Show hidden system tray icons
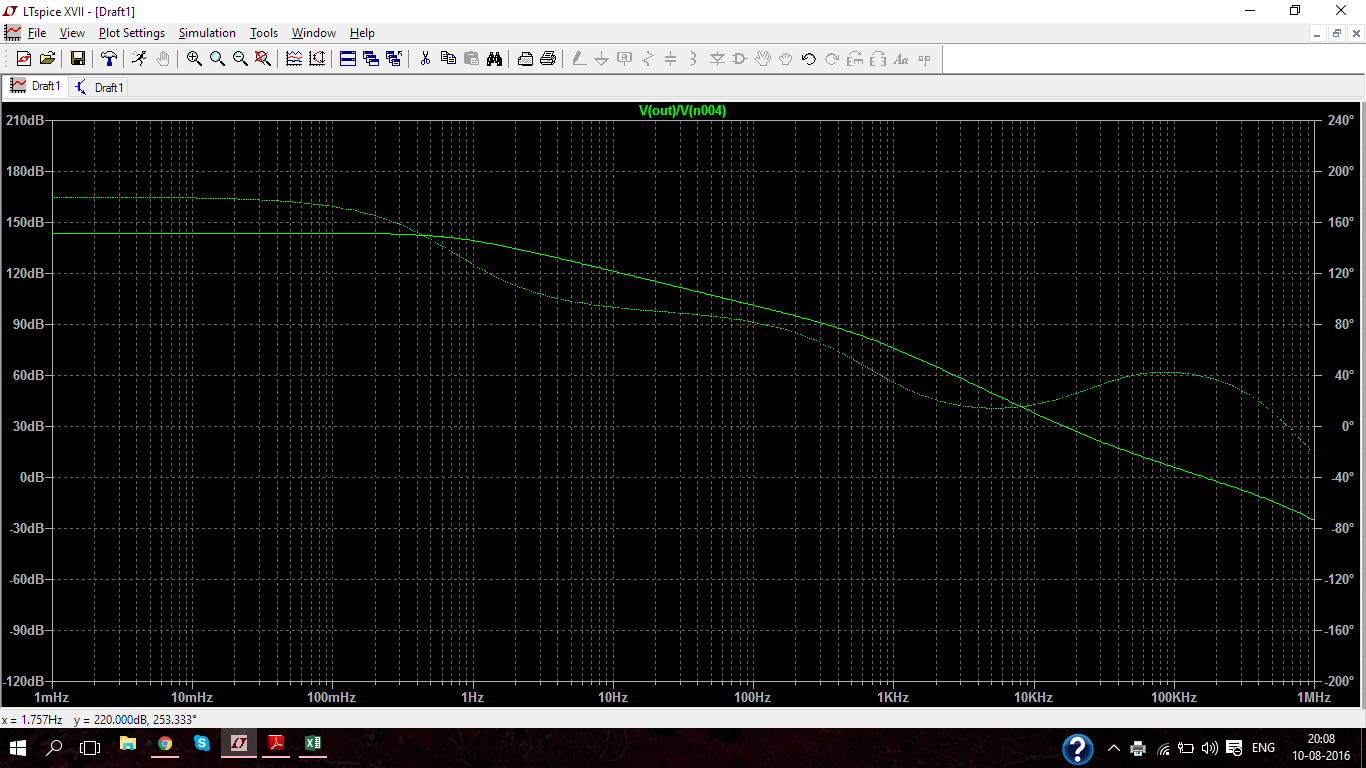Screen dimensions: 1366x768 click(1114, 748)
